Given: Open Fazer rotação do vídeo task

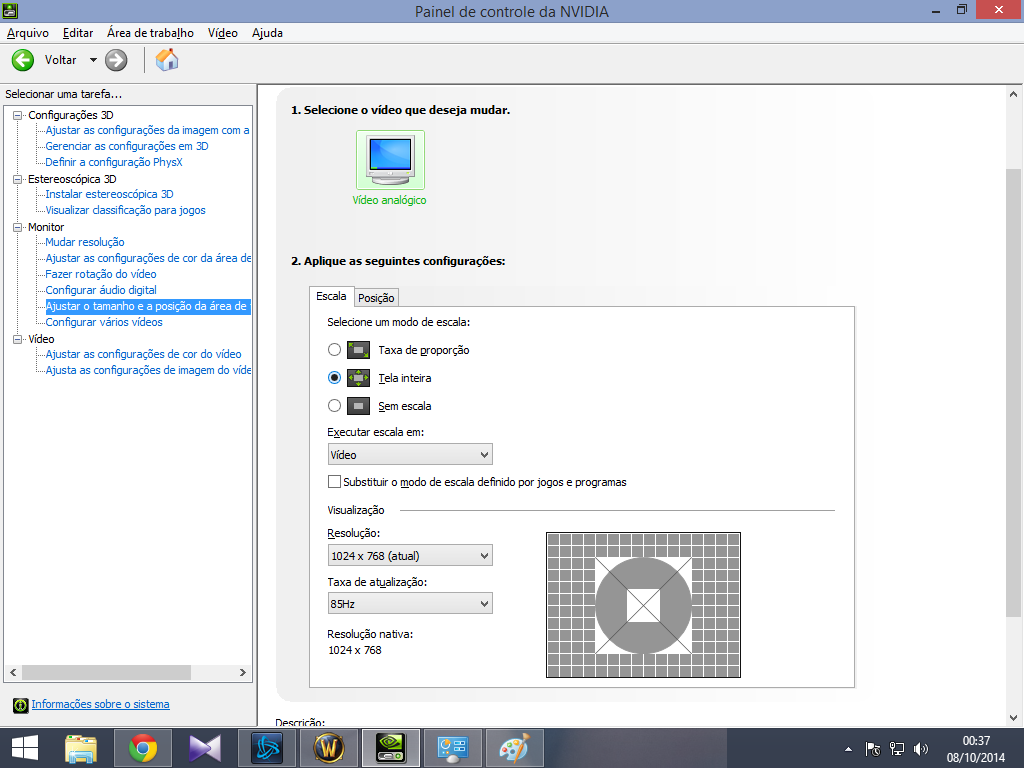Looking at the screenshot, I should tap(101, 274).
